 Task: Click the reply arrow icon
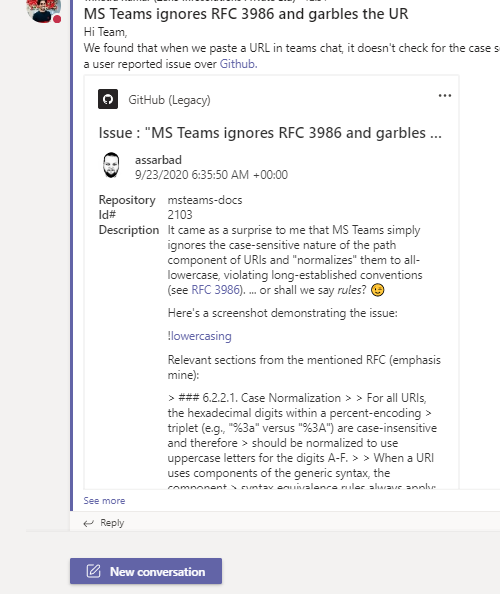point(89,524)
